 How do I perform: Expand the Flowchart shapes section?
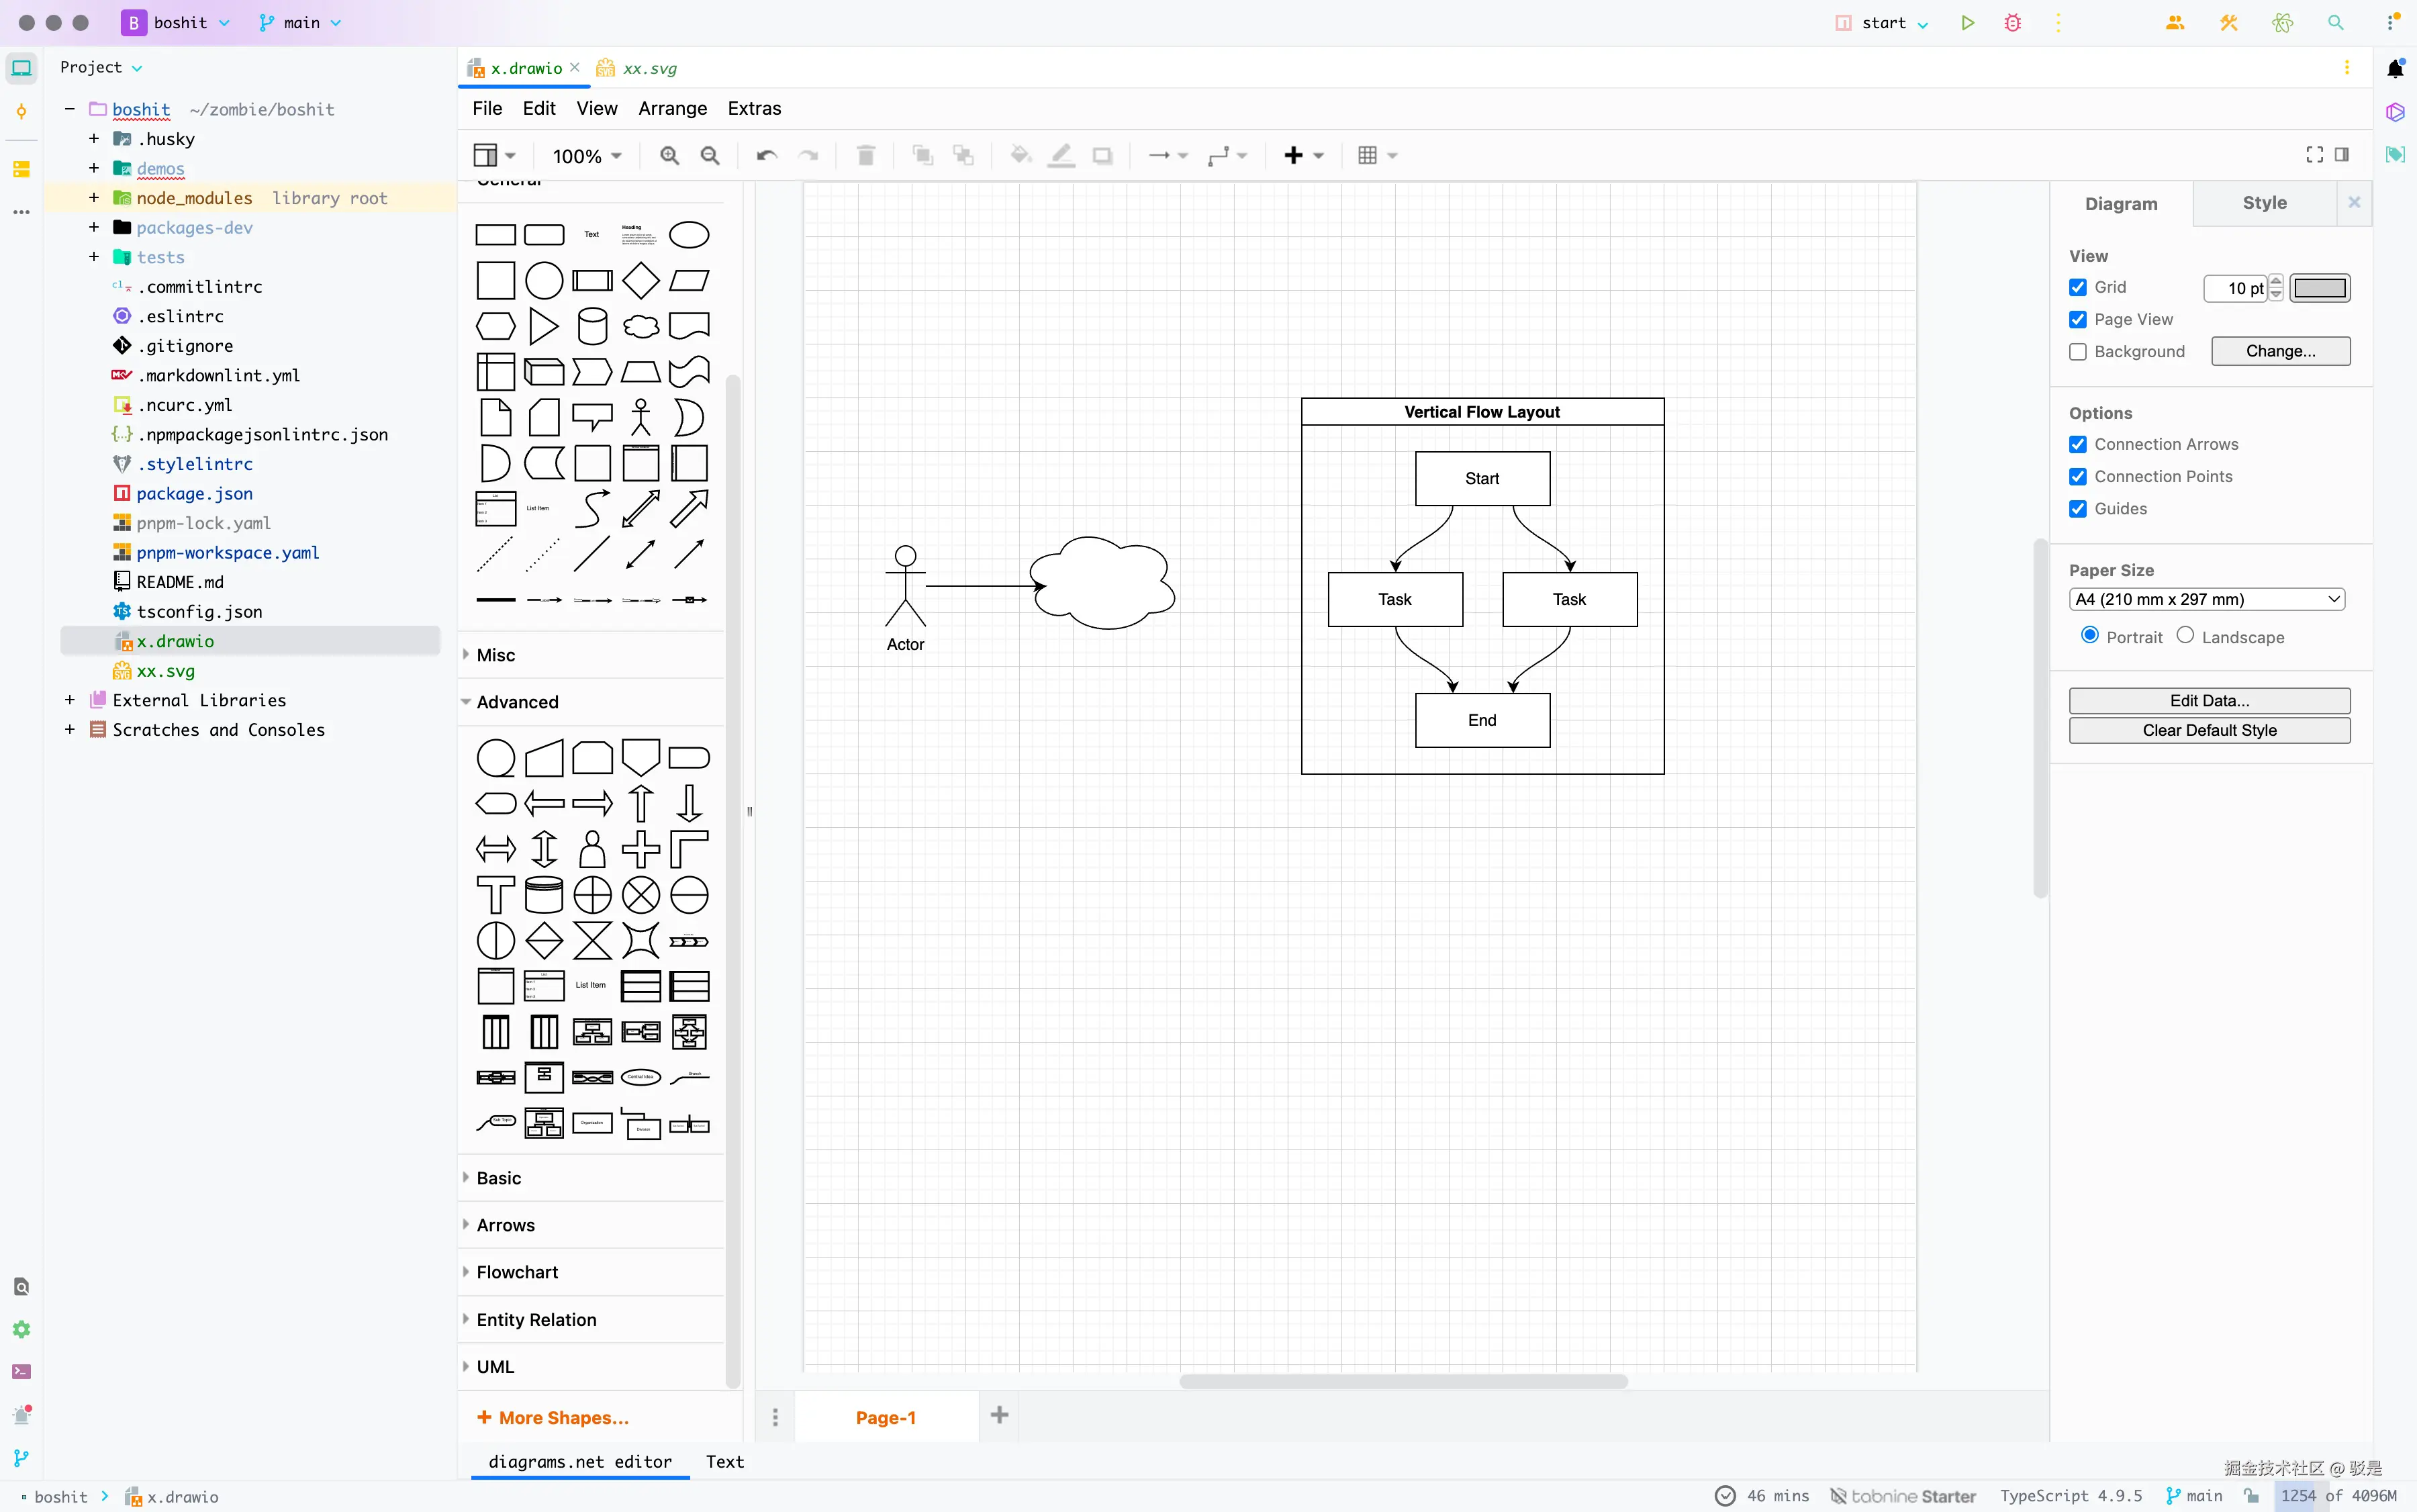517,1272
